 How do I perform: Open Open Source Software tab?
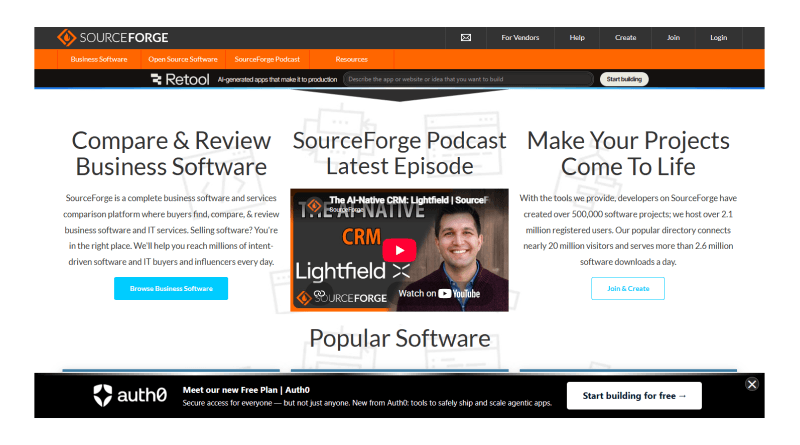click(x=183, y=59)
